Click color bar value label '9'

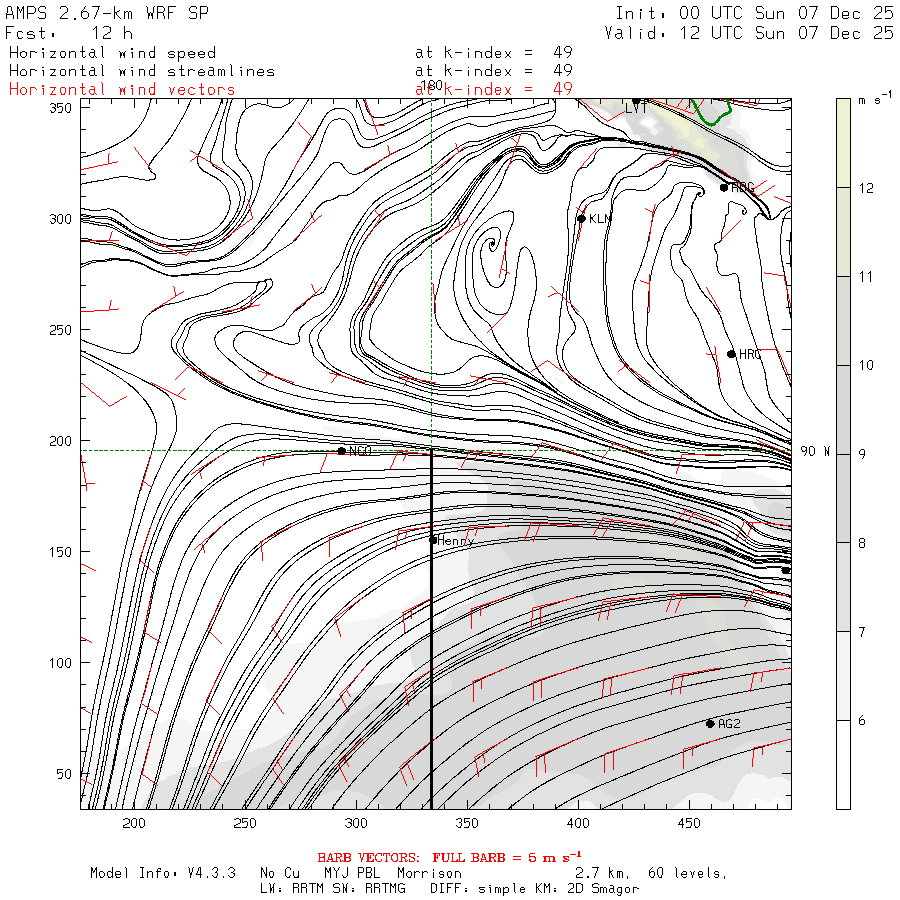click(x=862, y=454)
